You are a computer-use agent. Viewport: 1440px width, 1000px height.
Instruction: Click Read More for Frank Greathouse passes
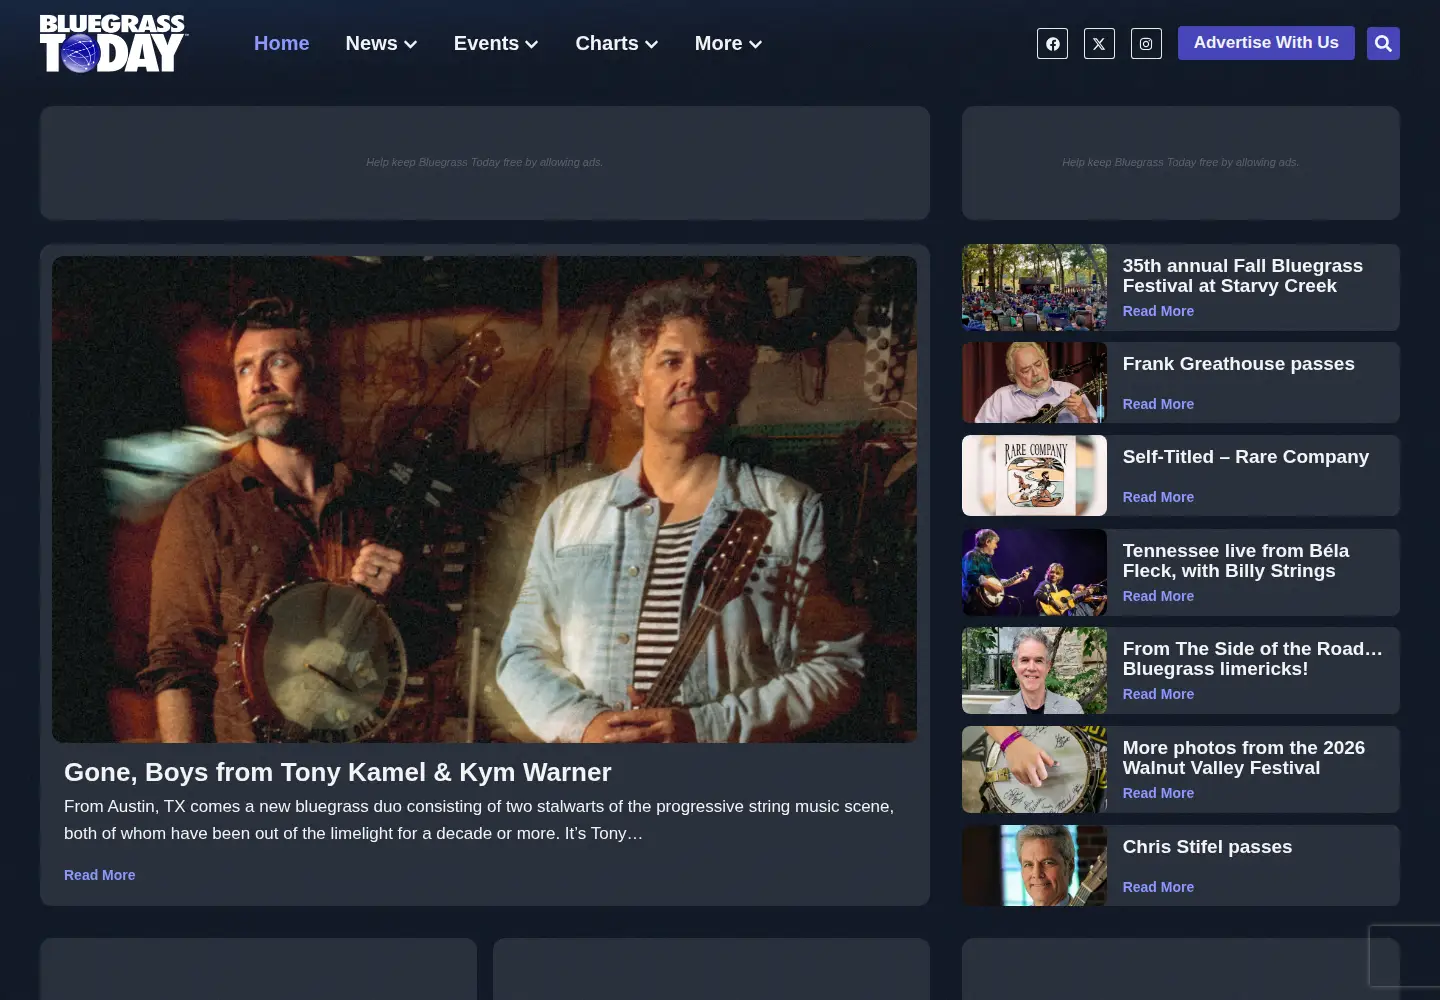(1158, 404)
